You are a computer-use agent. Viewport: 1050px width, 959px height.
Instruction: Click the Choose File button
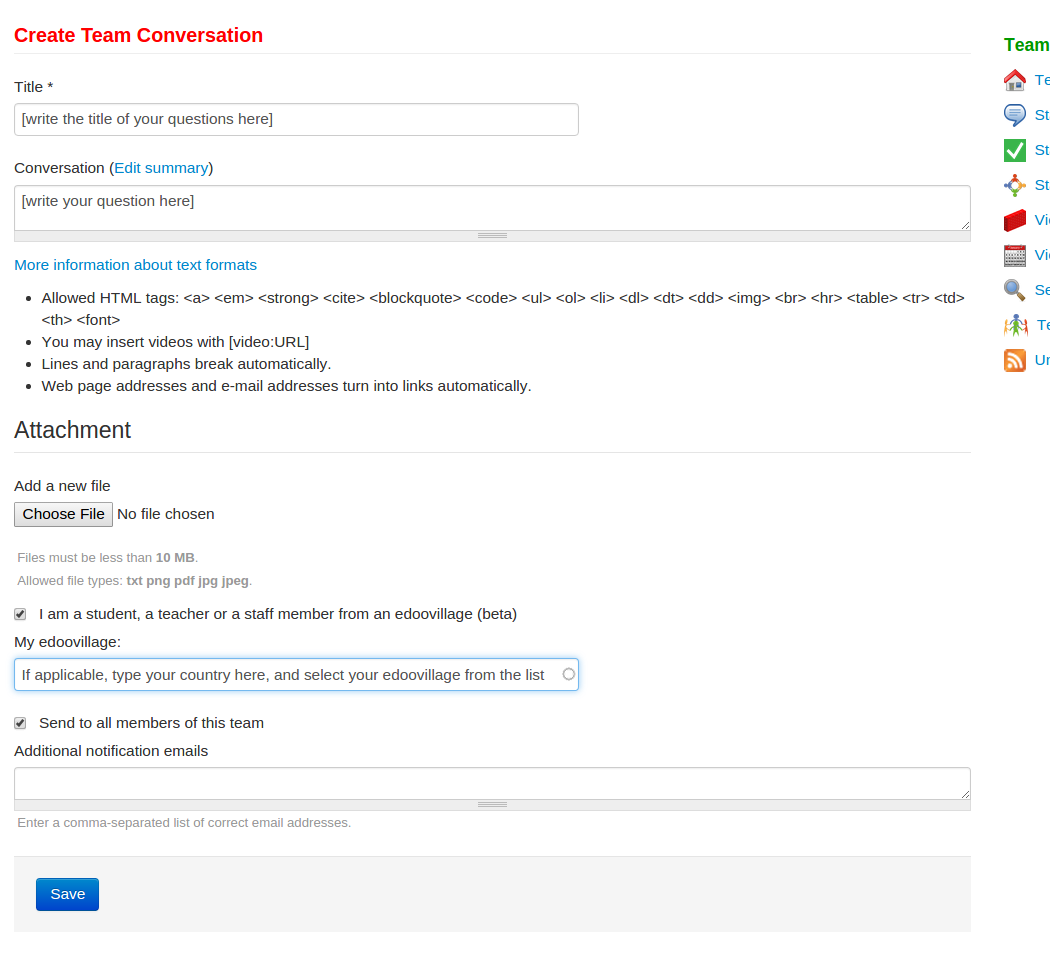[63, 514]
